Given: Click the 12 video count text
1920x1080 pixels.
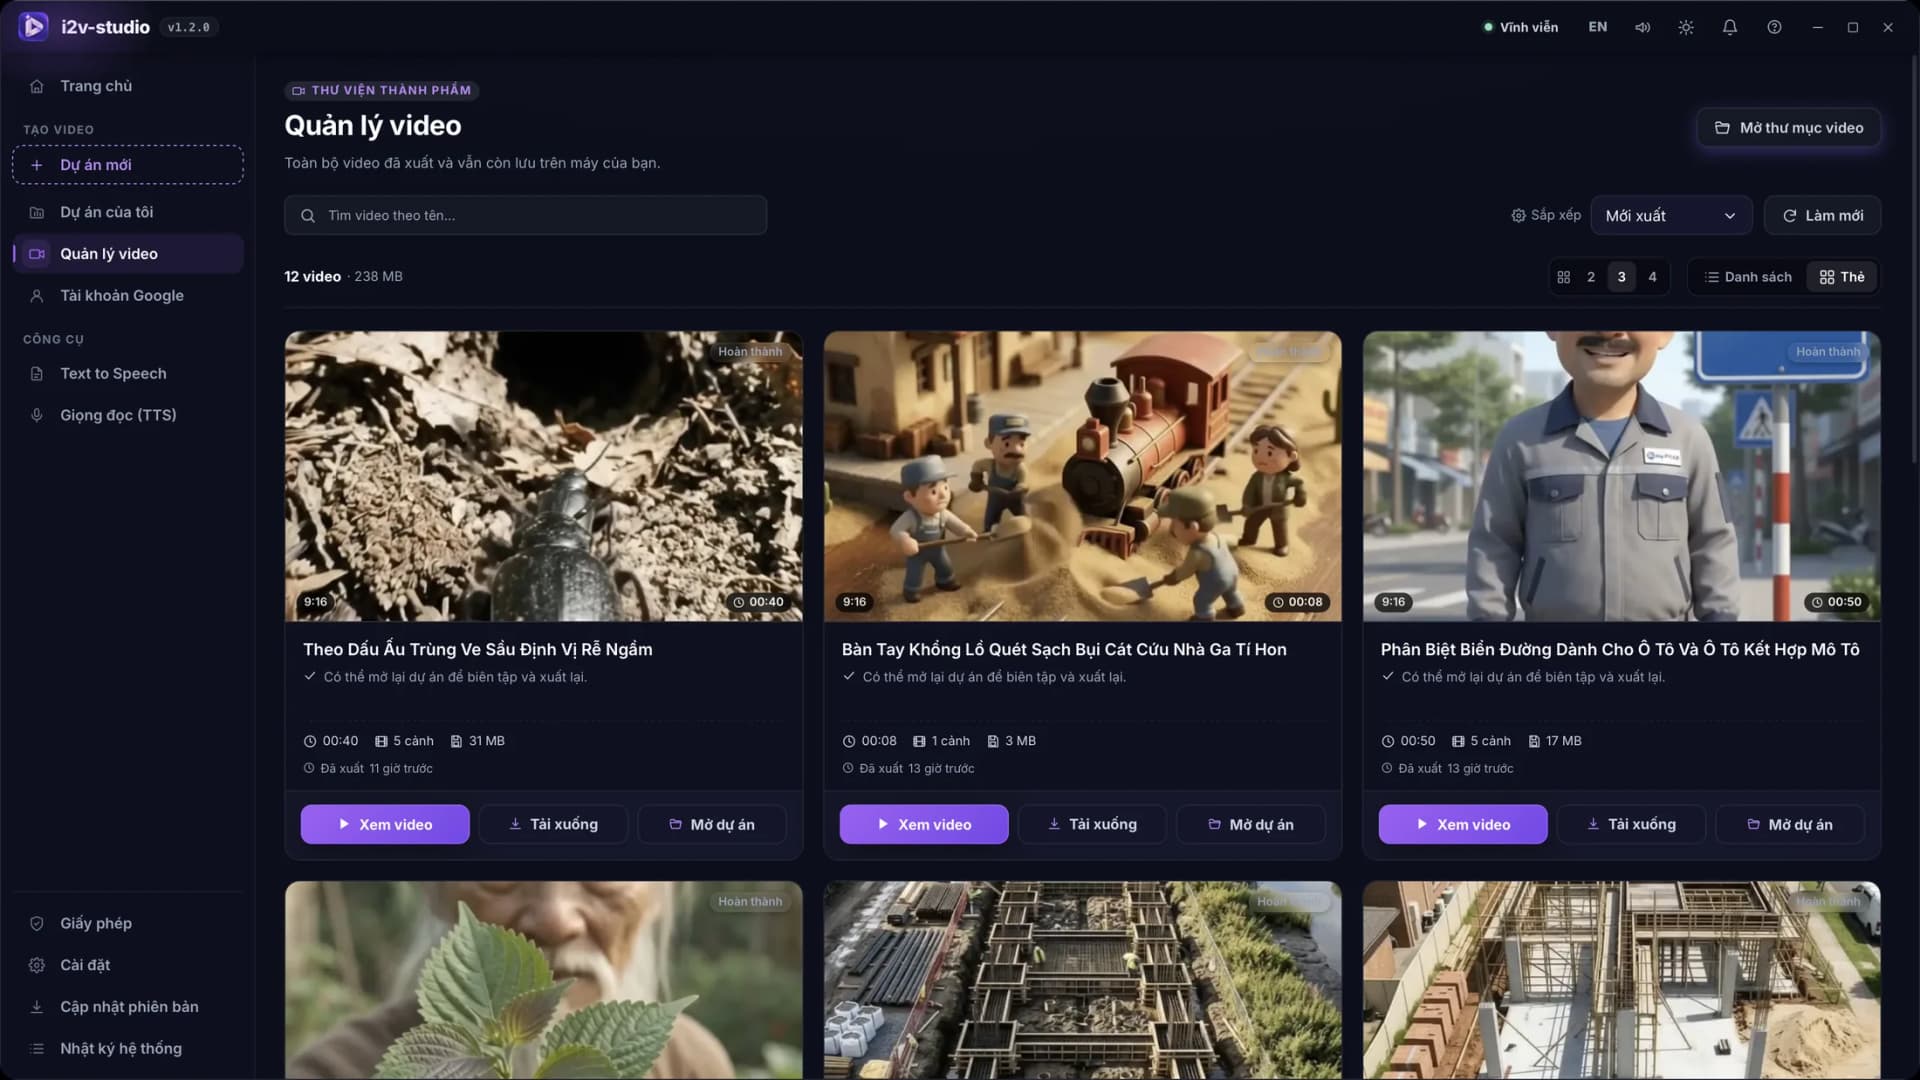Looking at the screenshot, I should (313, 277).
